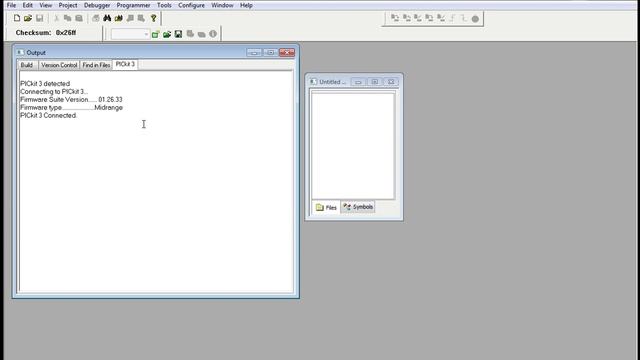Click the yellow question mark Help icon
Screen dimensions: 640x360
point(153,18)
